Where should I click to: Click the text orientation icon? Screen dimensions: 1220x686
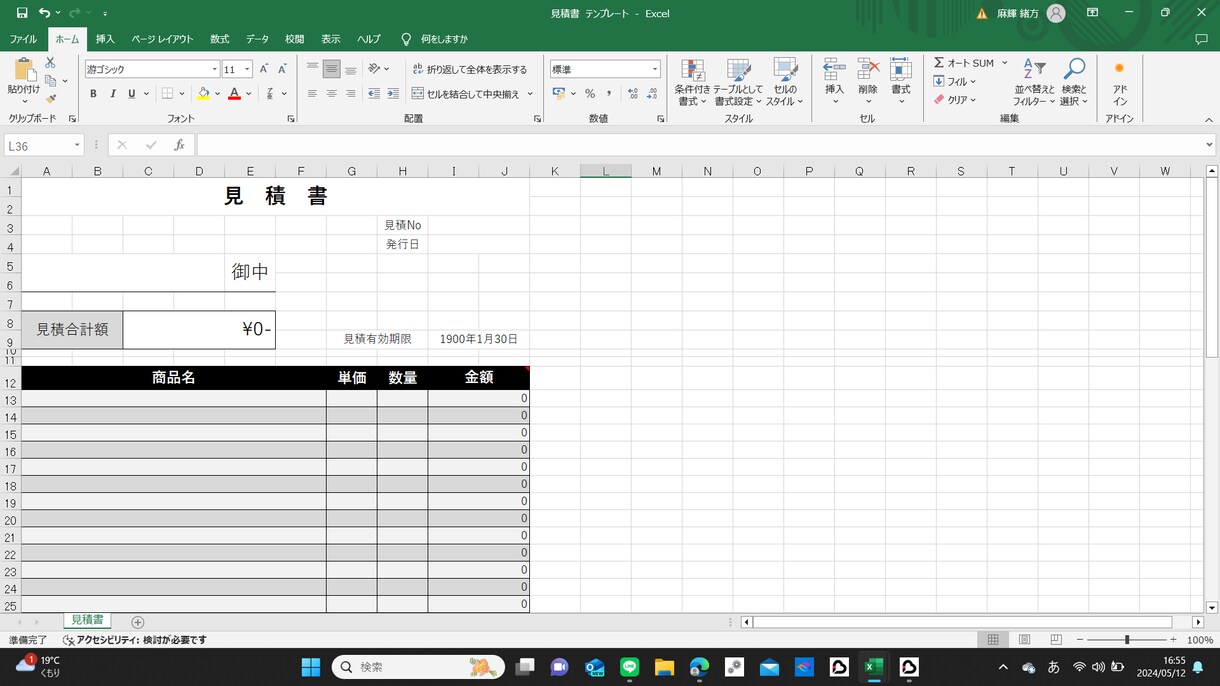click(375, 69)
